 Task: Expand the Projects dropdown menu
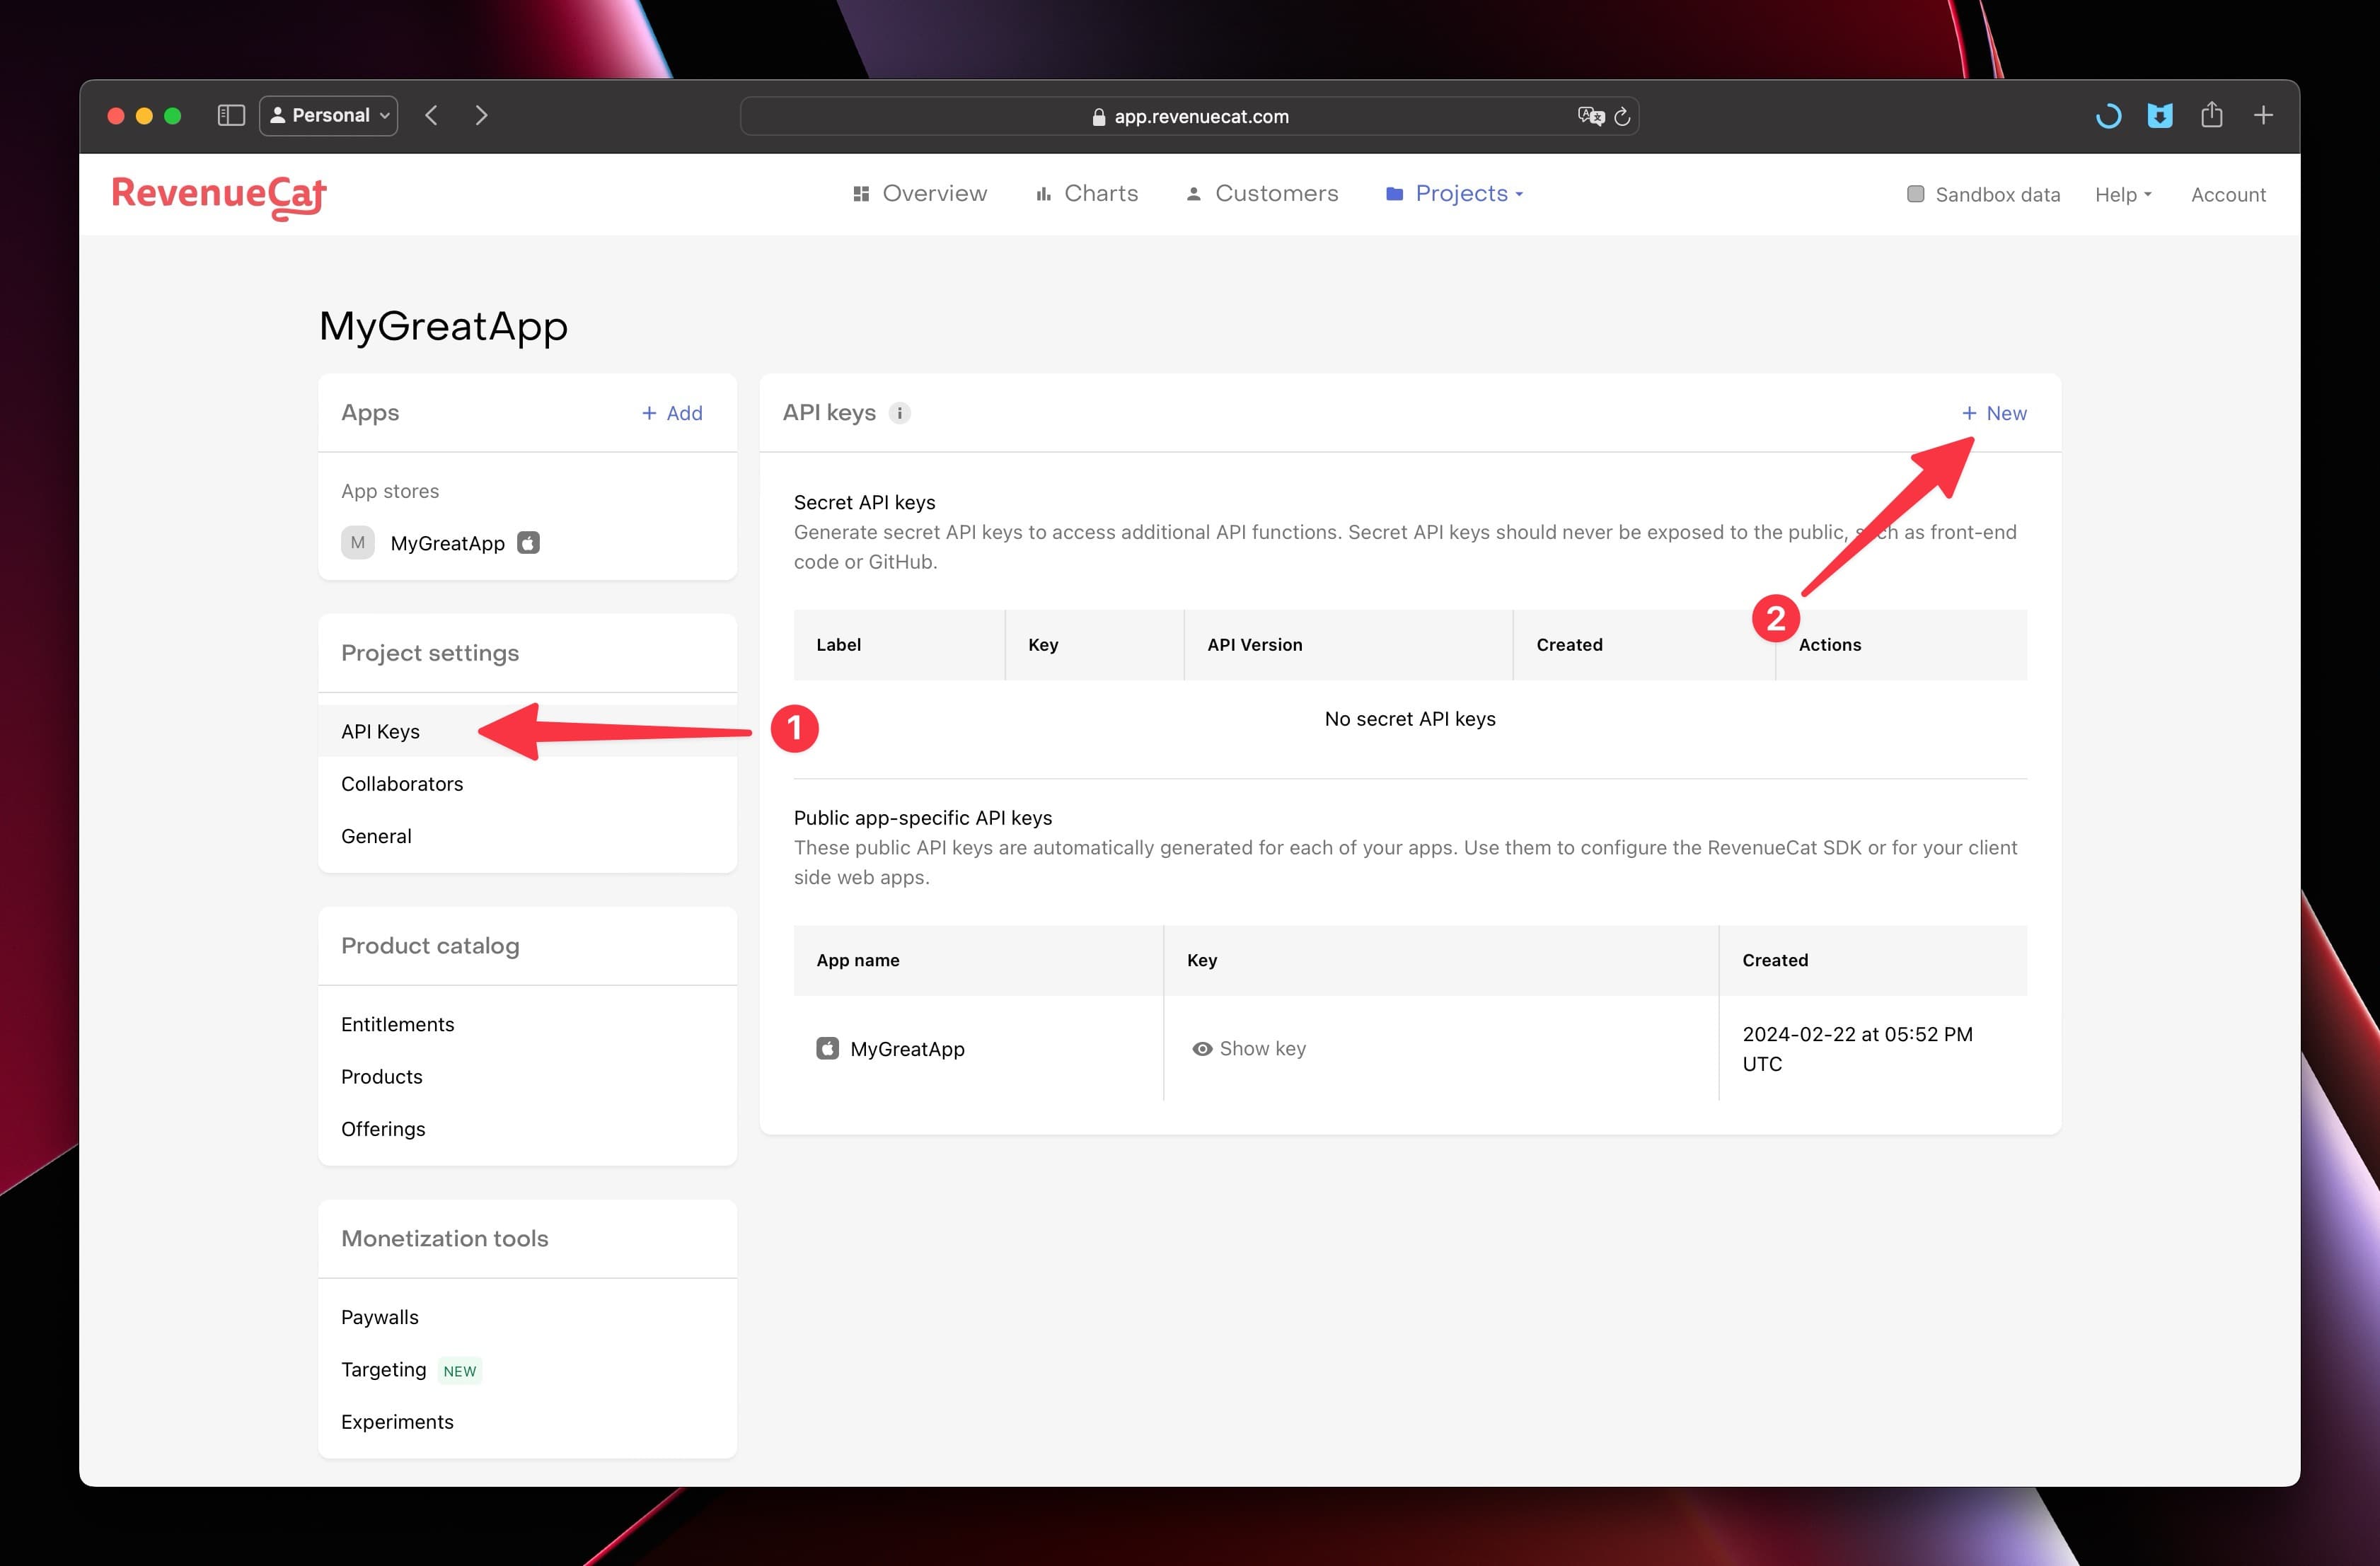pos(1455,193)
